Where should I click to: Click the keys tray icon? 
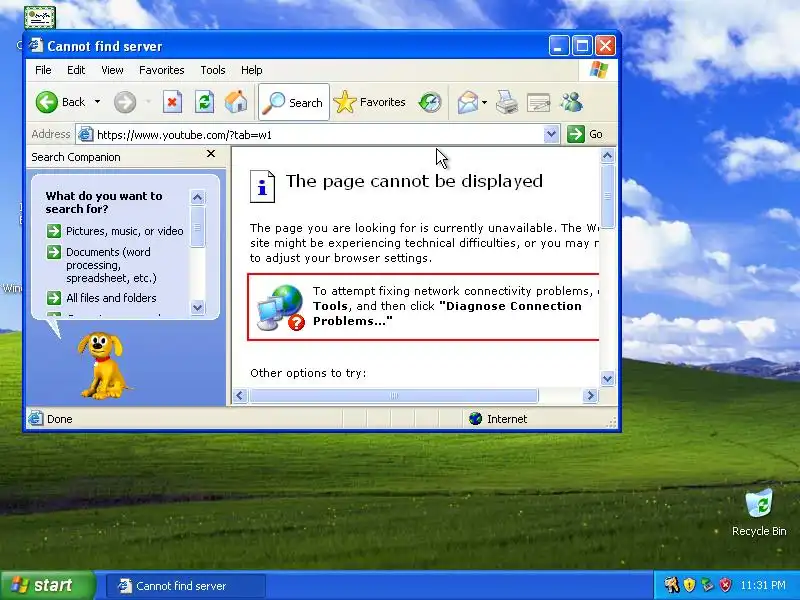671,585
